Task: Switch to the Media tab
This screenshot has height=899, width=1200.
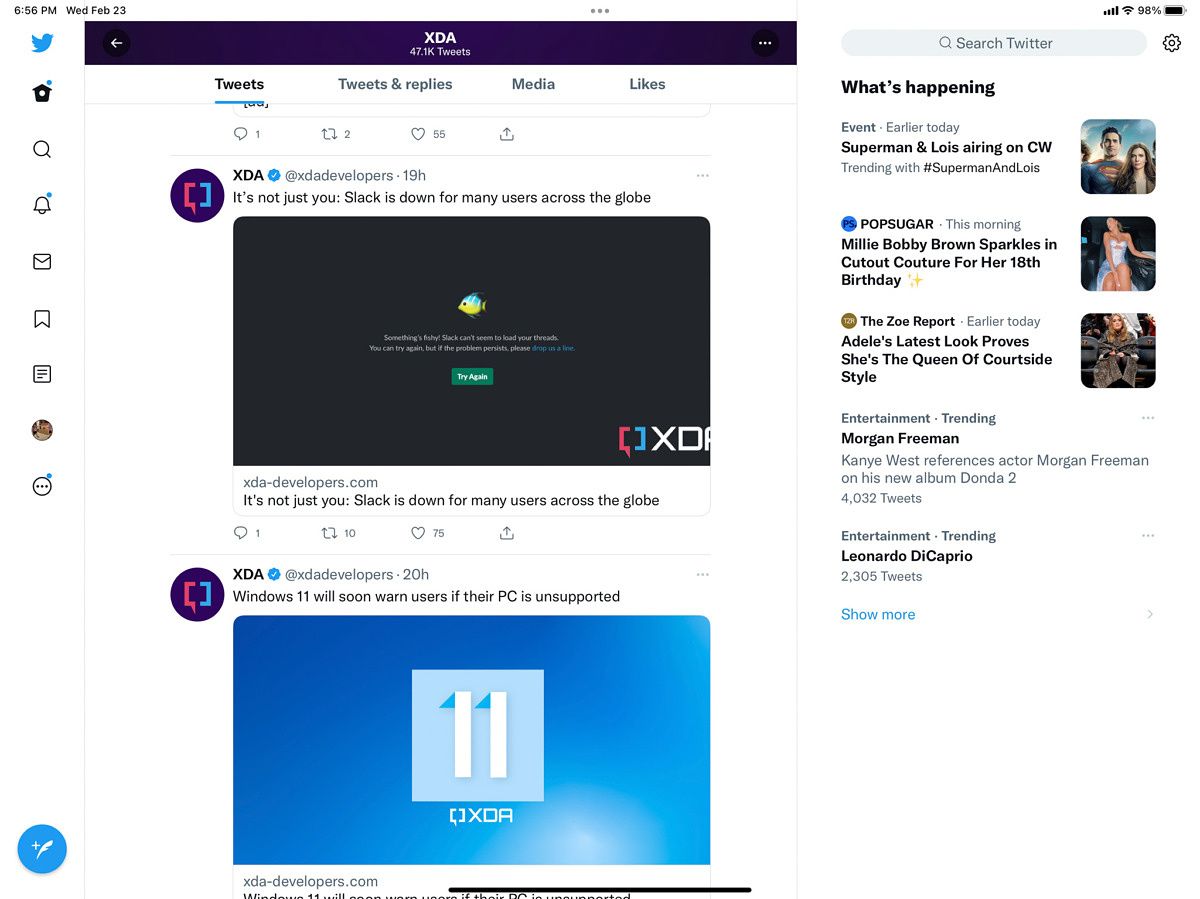Action: 533,84
